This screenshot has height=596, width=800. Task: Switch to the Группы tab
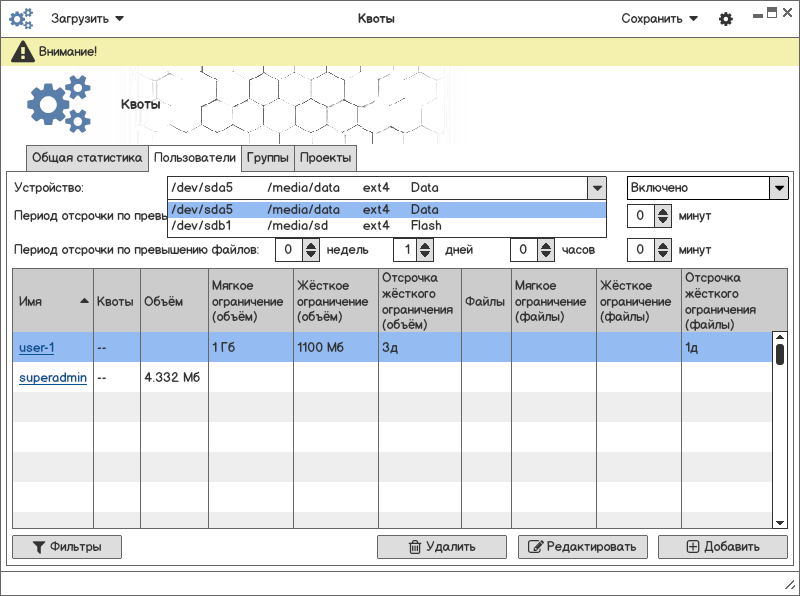268,158
